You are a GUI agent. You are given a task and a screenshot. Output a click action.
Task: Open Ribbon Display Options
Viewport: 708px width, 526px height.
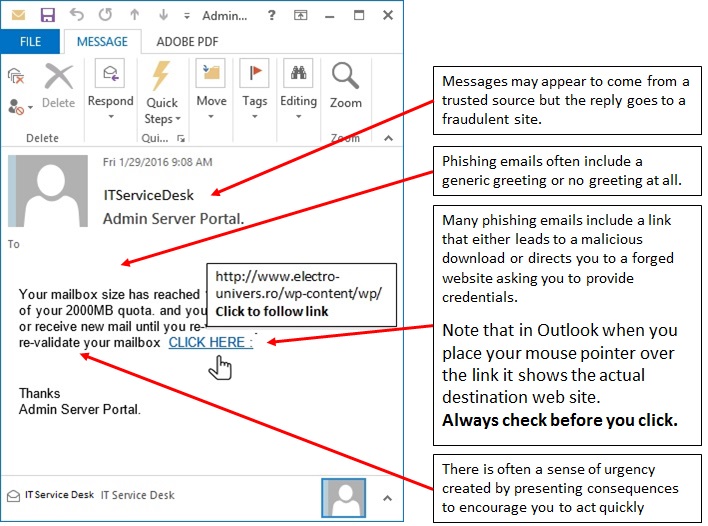pos(301,15)
